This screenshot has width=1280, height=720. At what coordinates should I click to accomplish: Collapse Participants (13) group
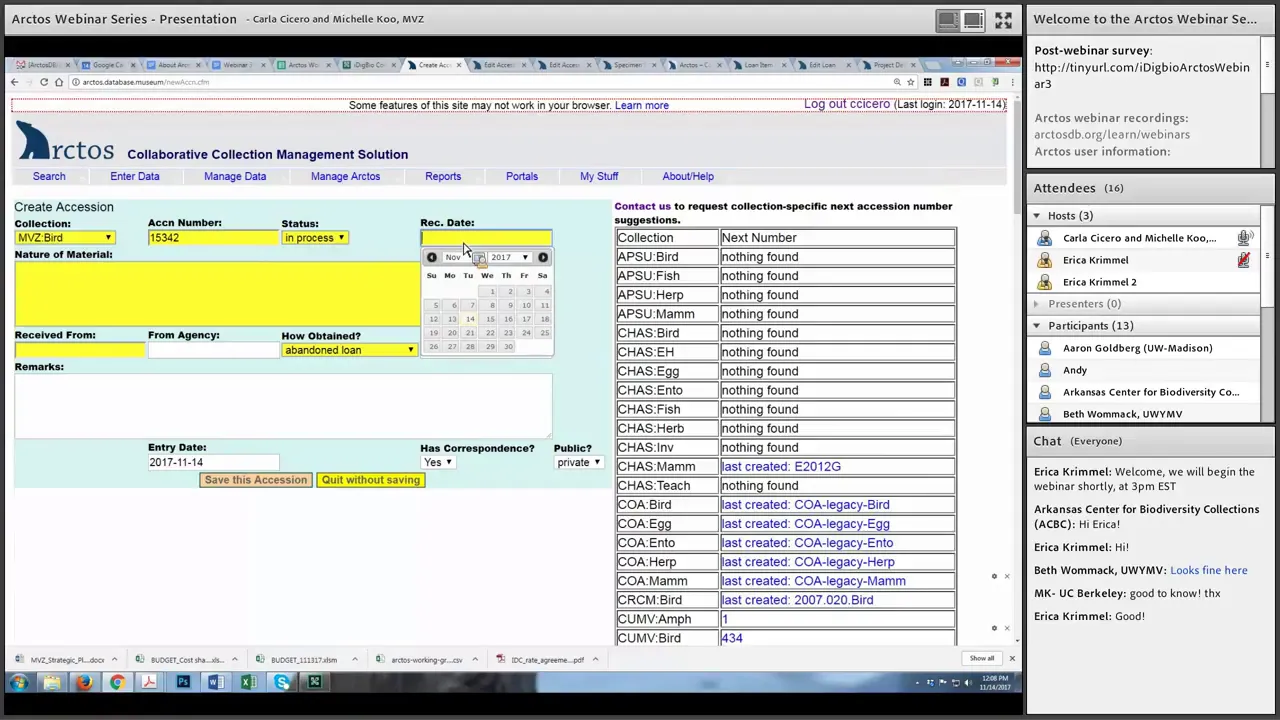coord(1036,326)
